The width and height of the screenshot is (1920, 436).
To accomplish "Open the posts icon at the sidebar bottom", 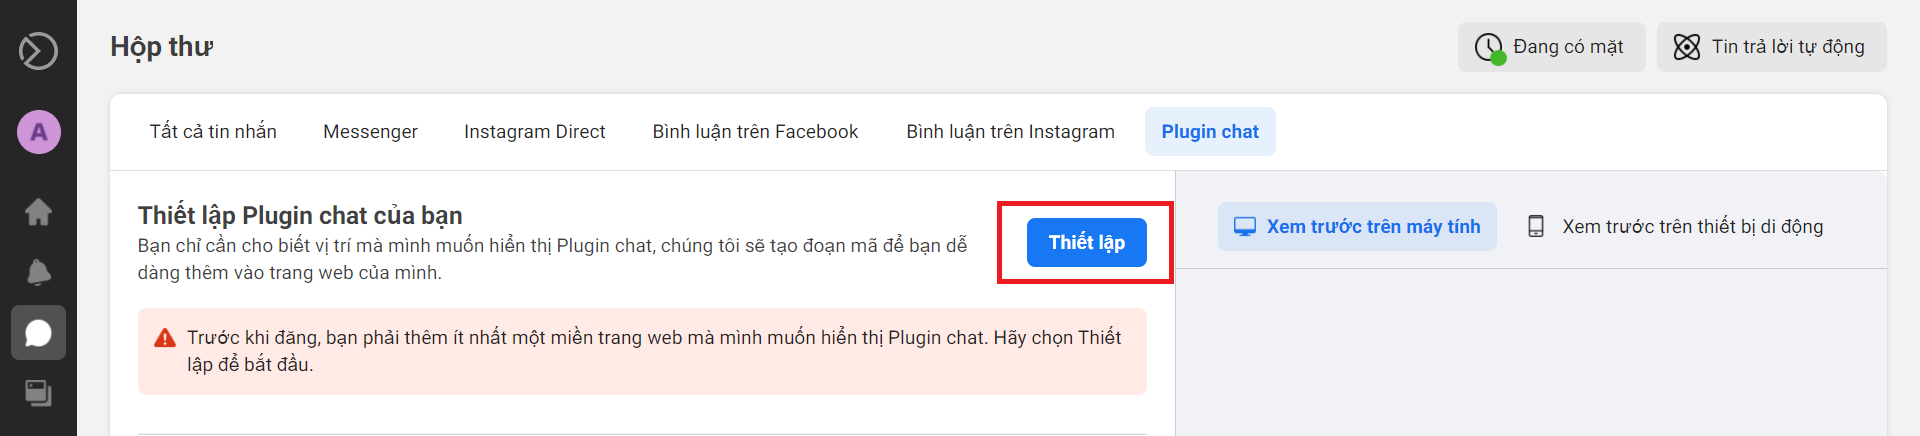I will pos(38,393).
